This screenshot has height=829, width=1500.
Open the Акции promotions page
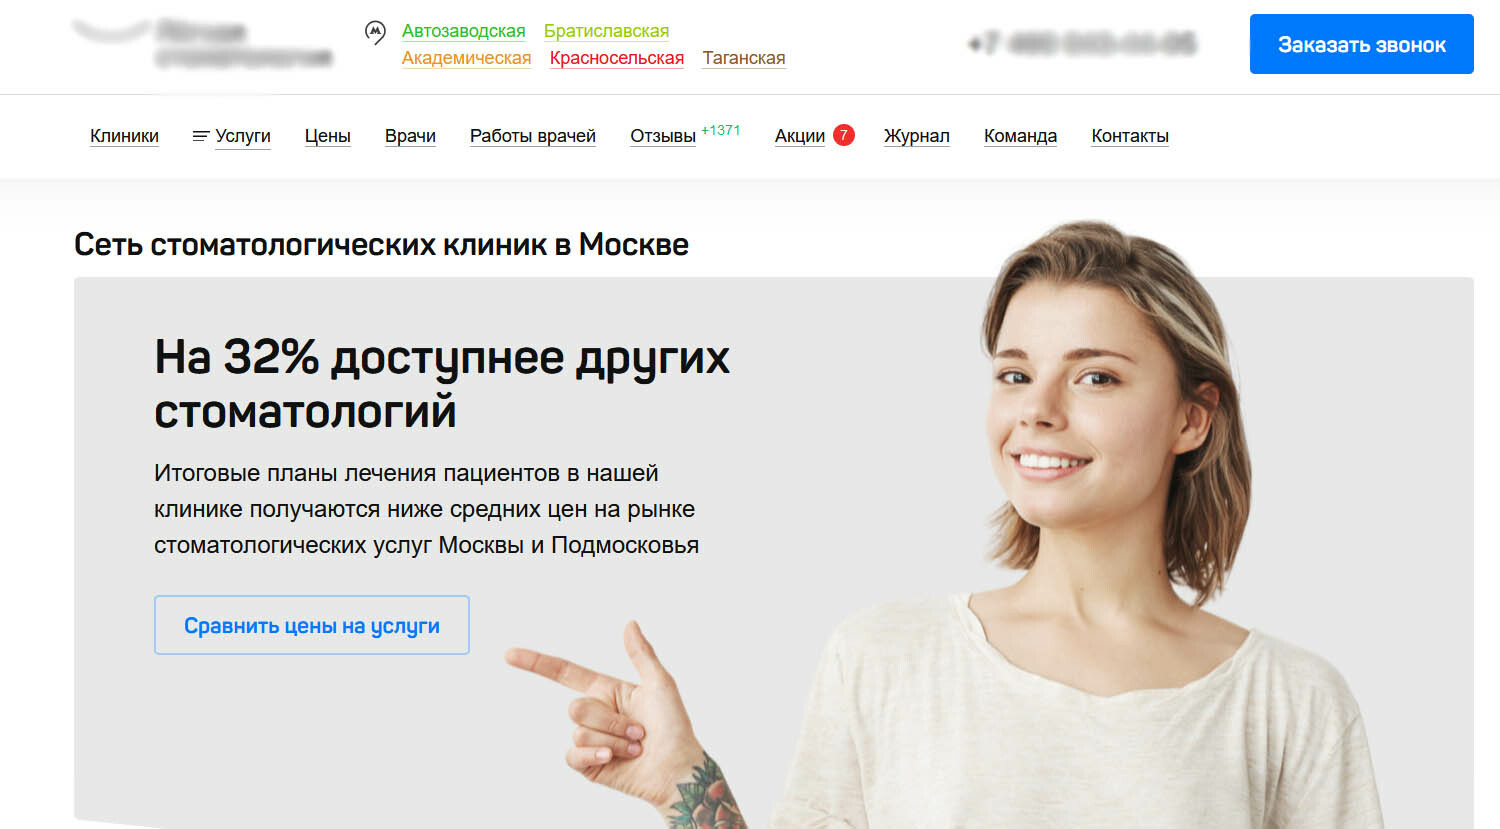[800, 136]
